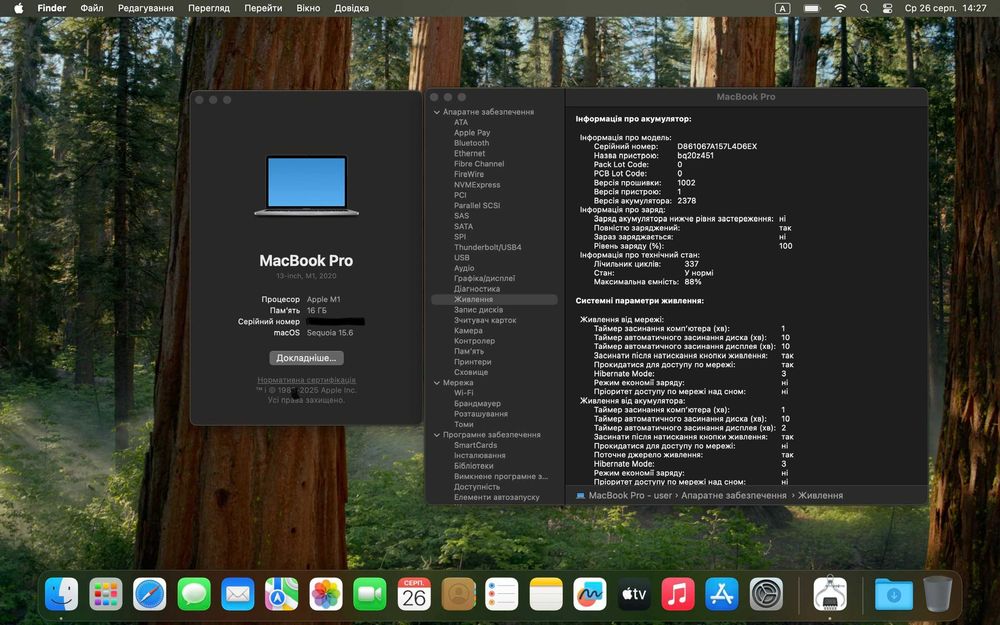The width and height of the screenshot is (1000, 625).
Task: Open Downloads folder in the Dock
Action: [893, 594]
